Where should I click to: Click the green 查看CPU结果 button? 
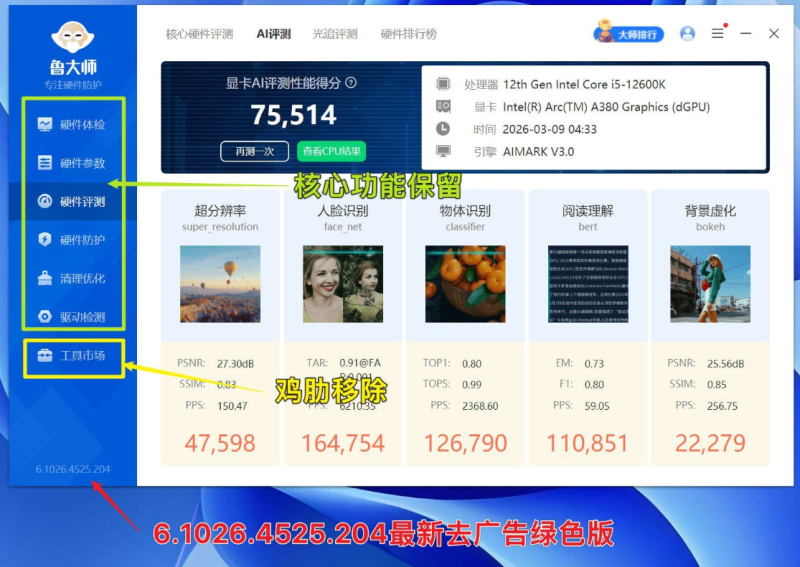click(x=331, y=151)
